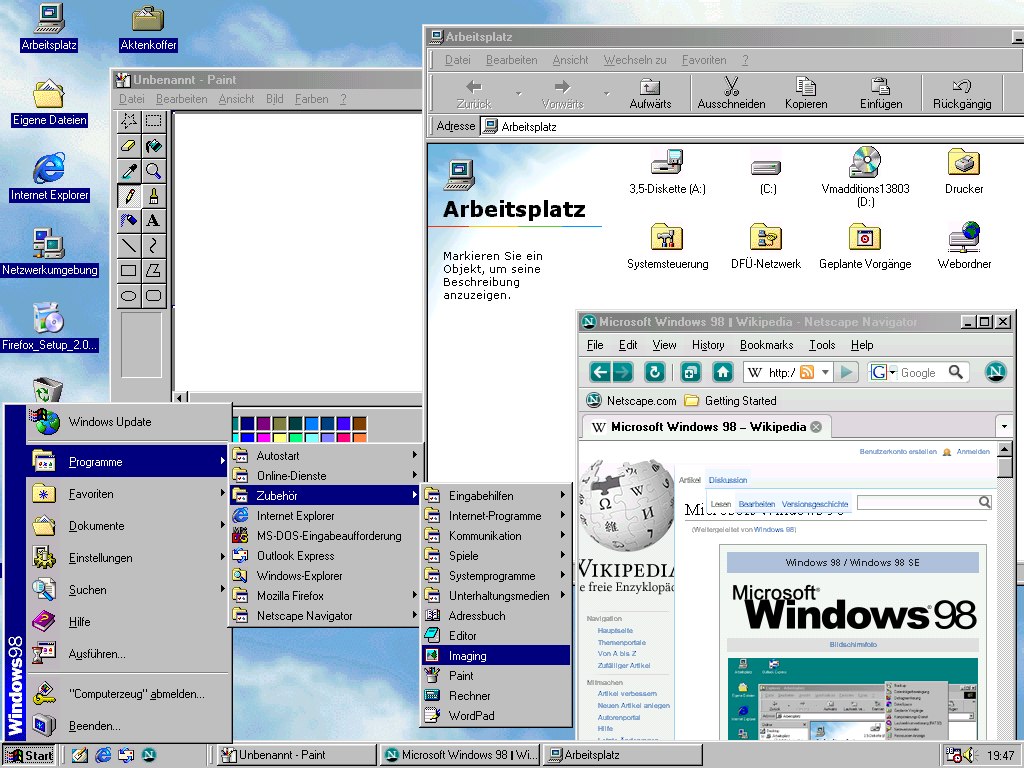
Task: Reload the page in Netscape Navigator
Action: tap(655, 372)
